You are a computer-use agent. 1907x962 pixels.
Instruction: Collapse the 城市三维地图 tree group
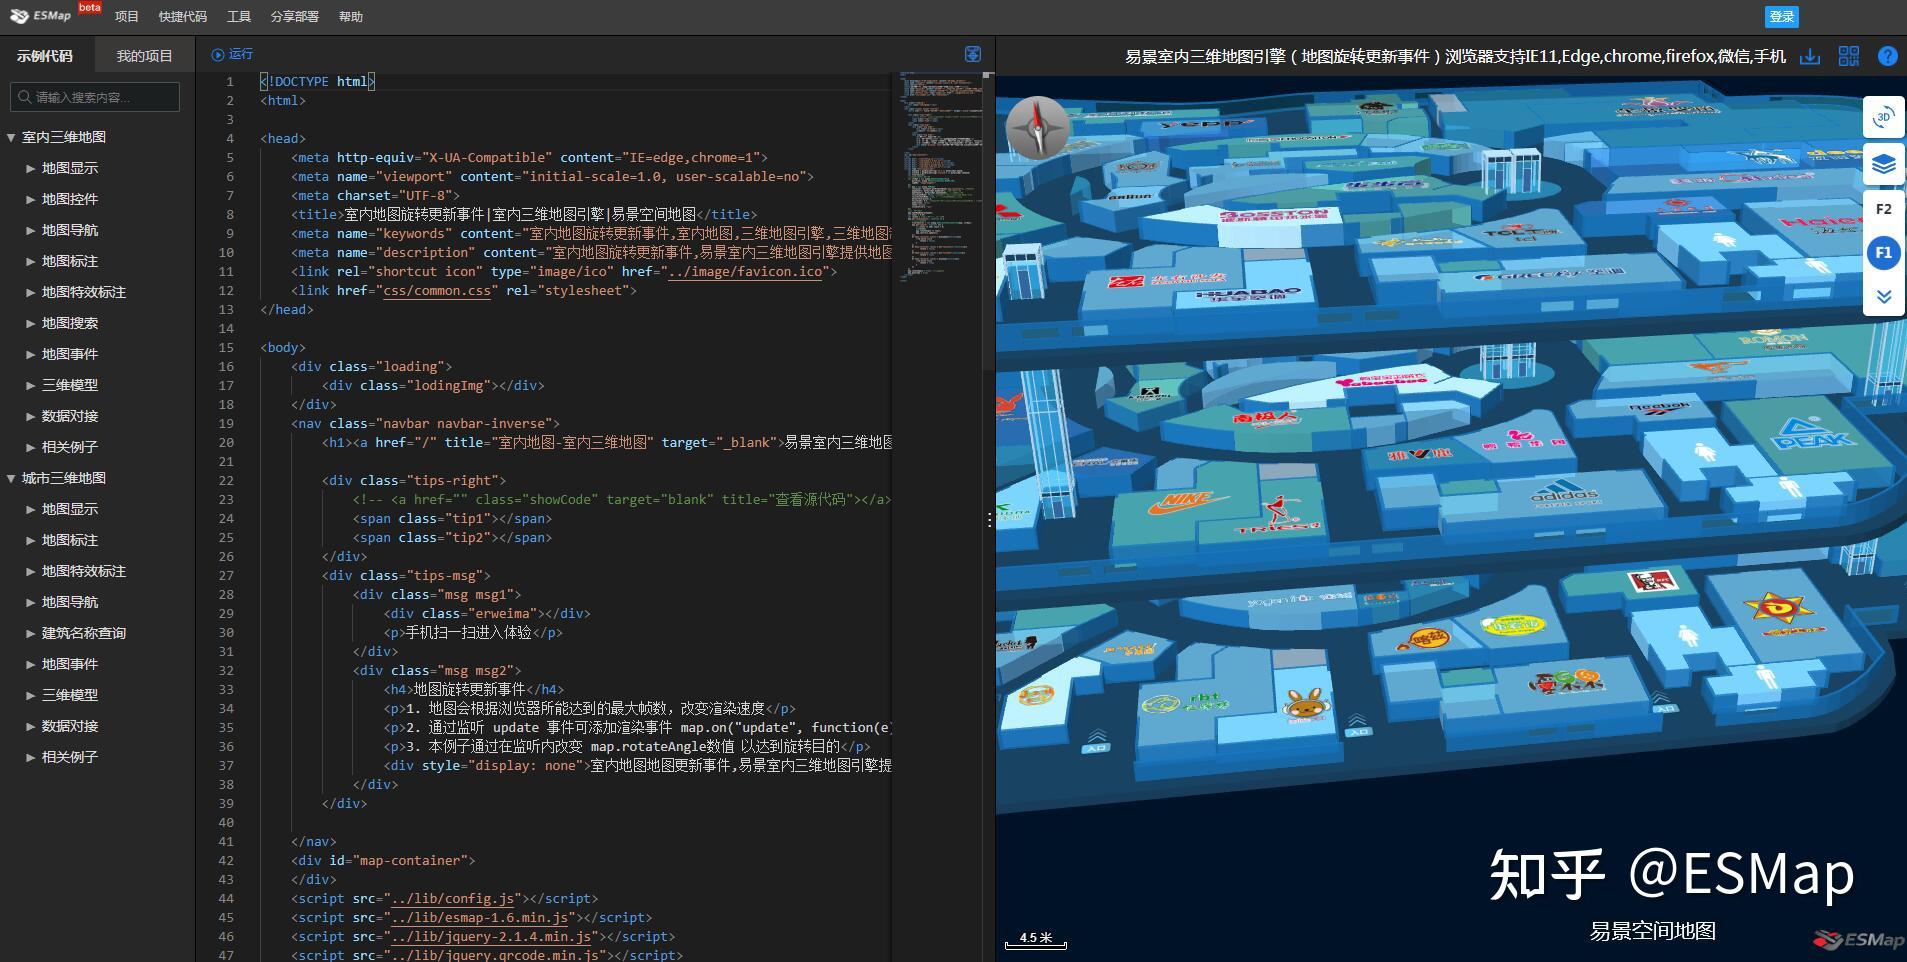[11, 479]
